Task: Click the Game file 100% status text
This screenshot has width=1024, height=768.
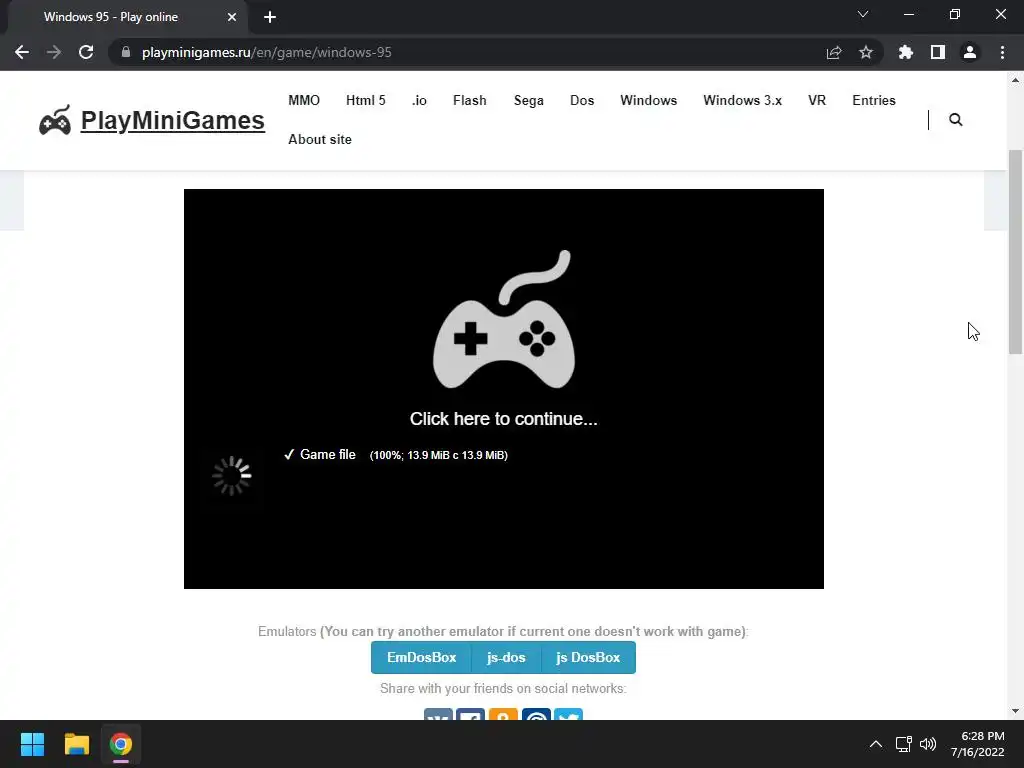Action: (x=396, y=455)
